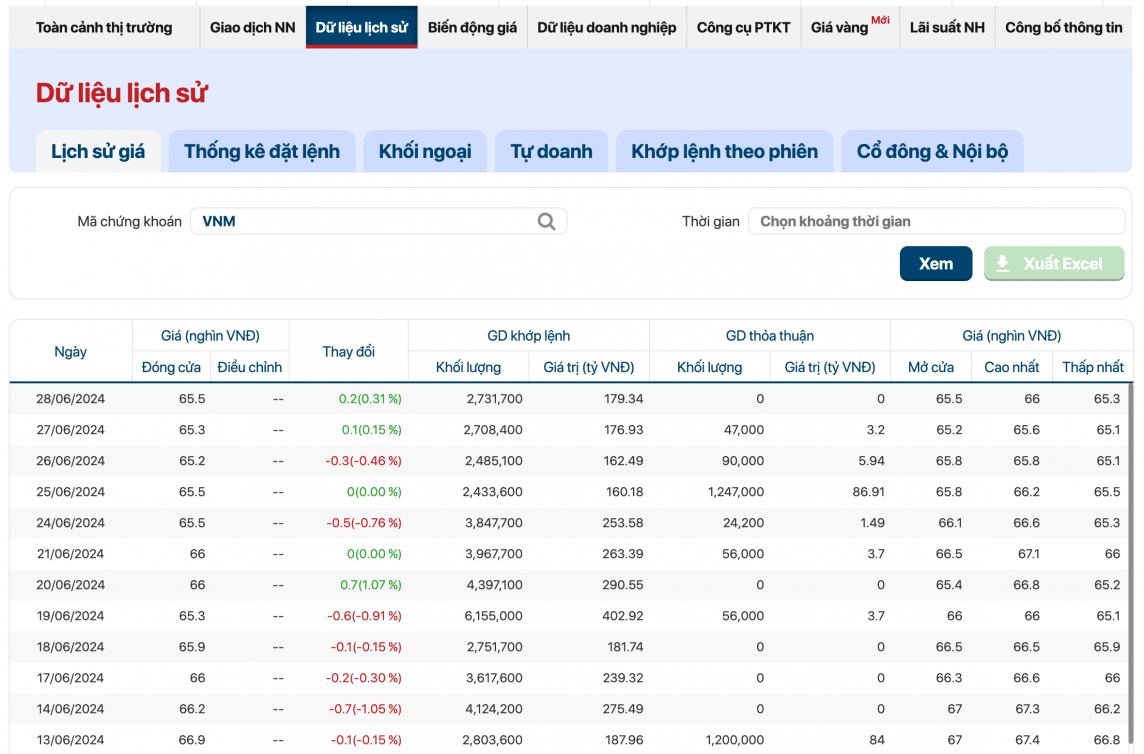Open the Chọn khoảng thời gian date picker
The image size is (1144, 754).
click(x=936, y=221)
